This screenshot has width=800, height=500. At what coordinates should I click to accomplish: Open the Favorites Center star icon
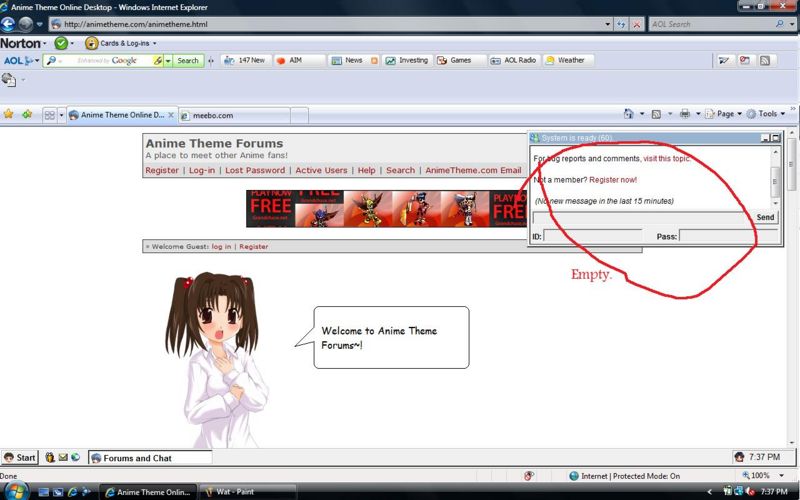coord(9,114)
